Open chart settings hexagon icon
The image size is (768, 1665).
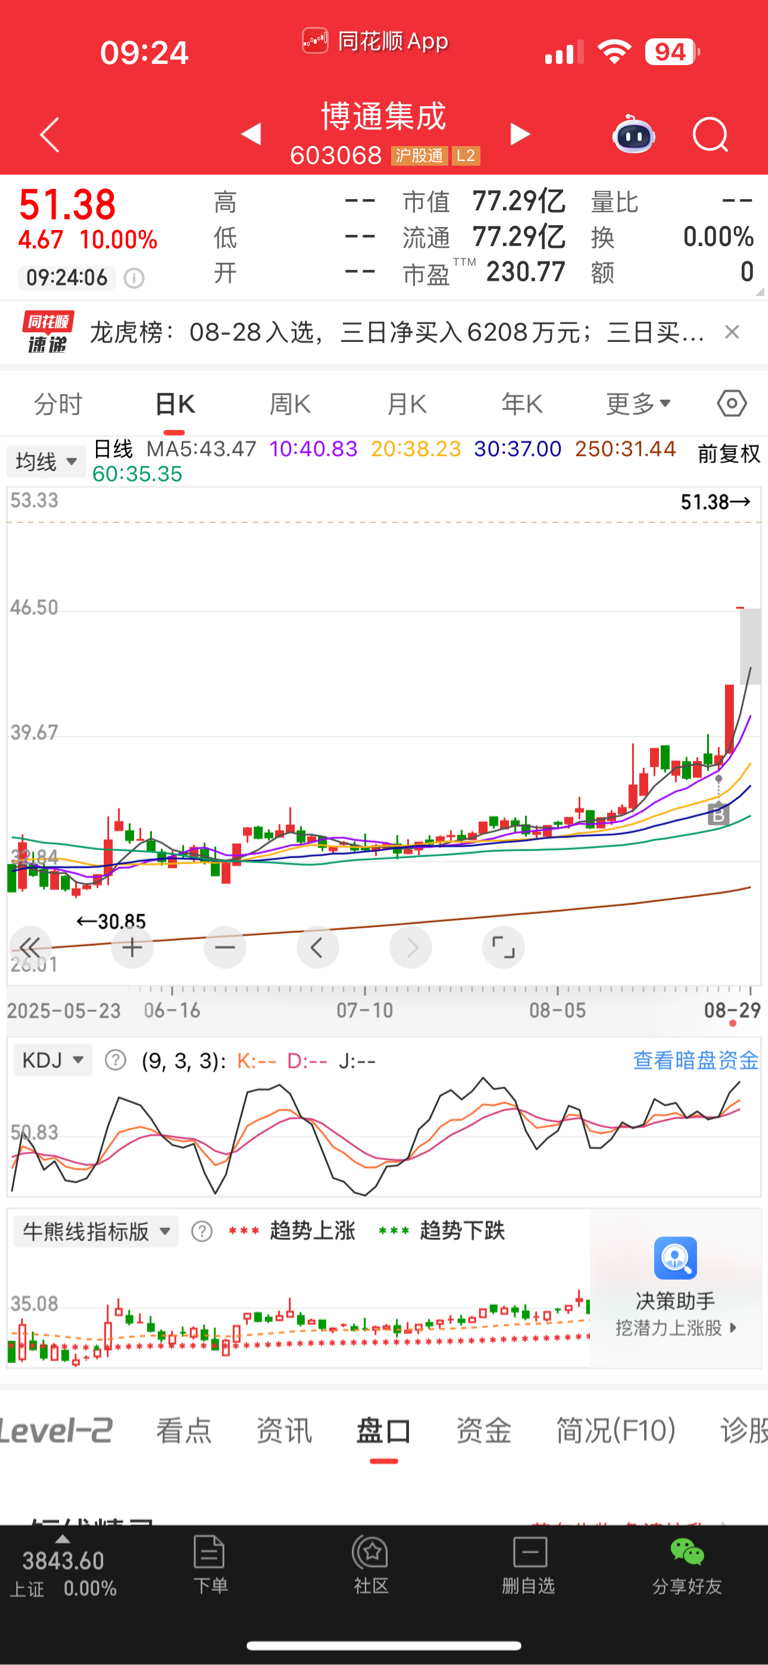point(732,403)
